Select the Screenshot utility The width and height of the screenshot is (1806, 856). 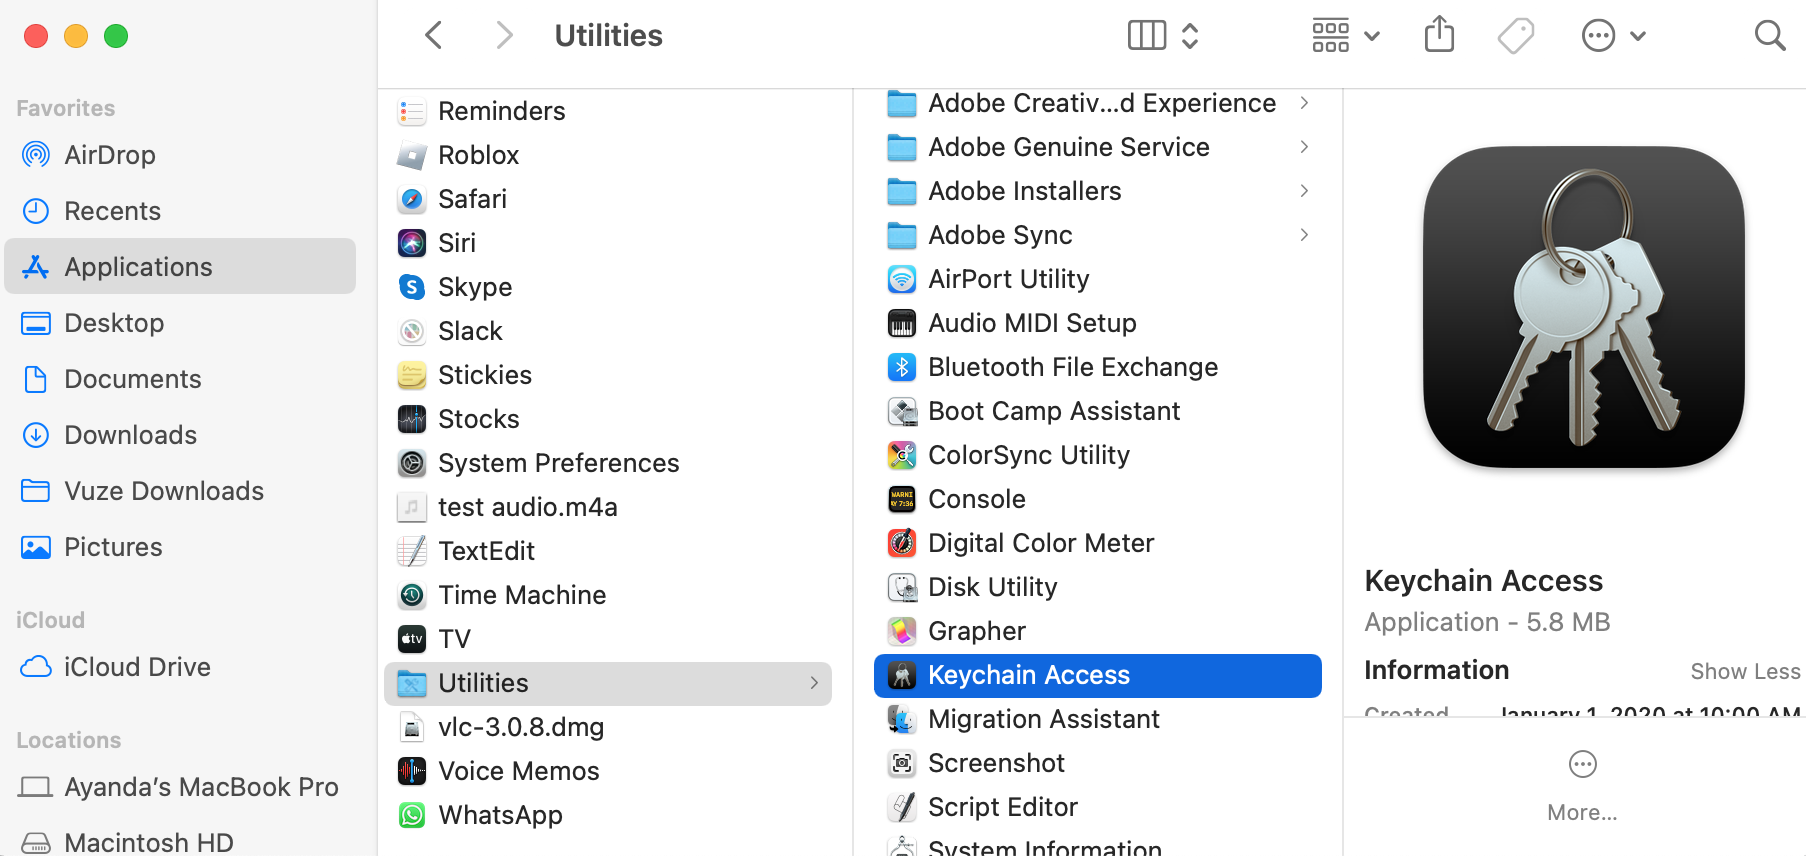1098,763
